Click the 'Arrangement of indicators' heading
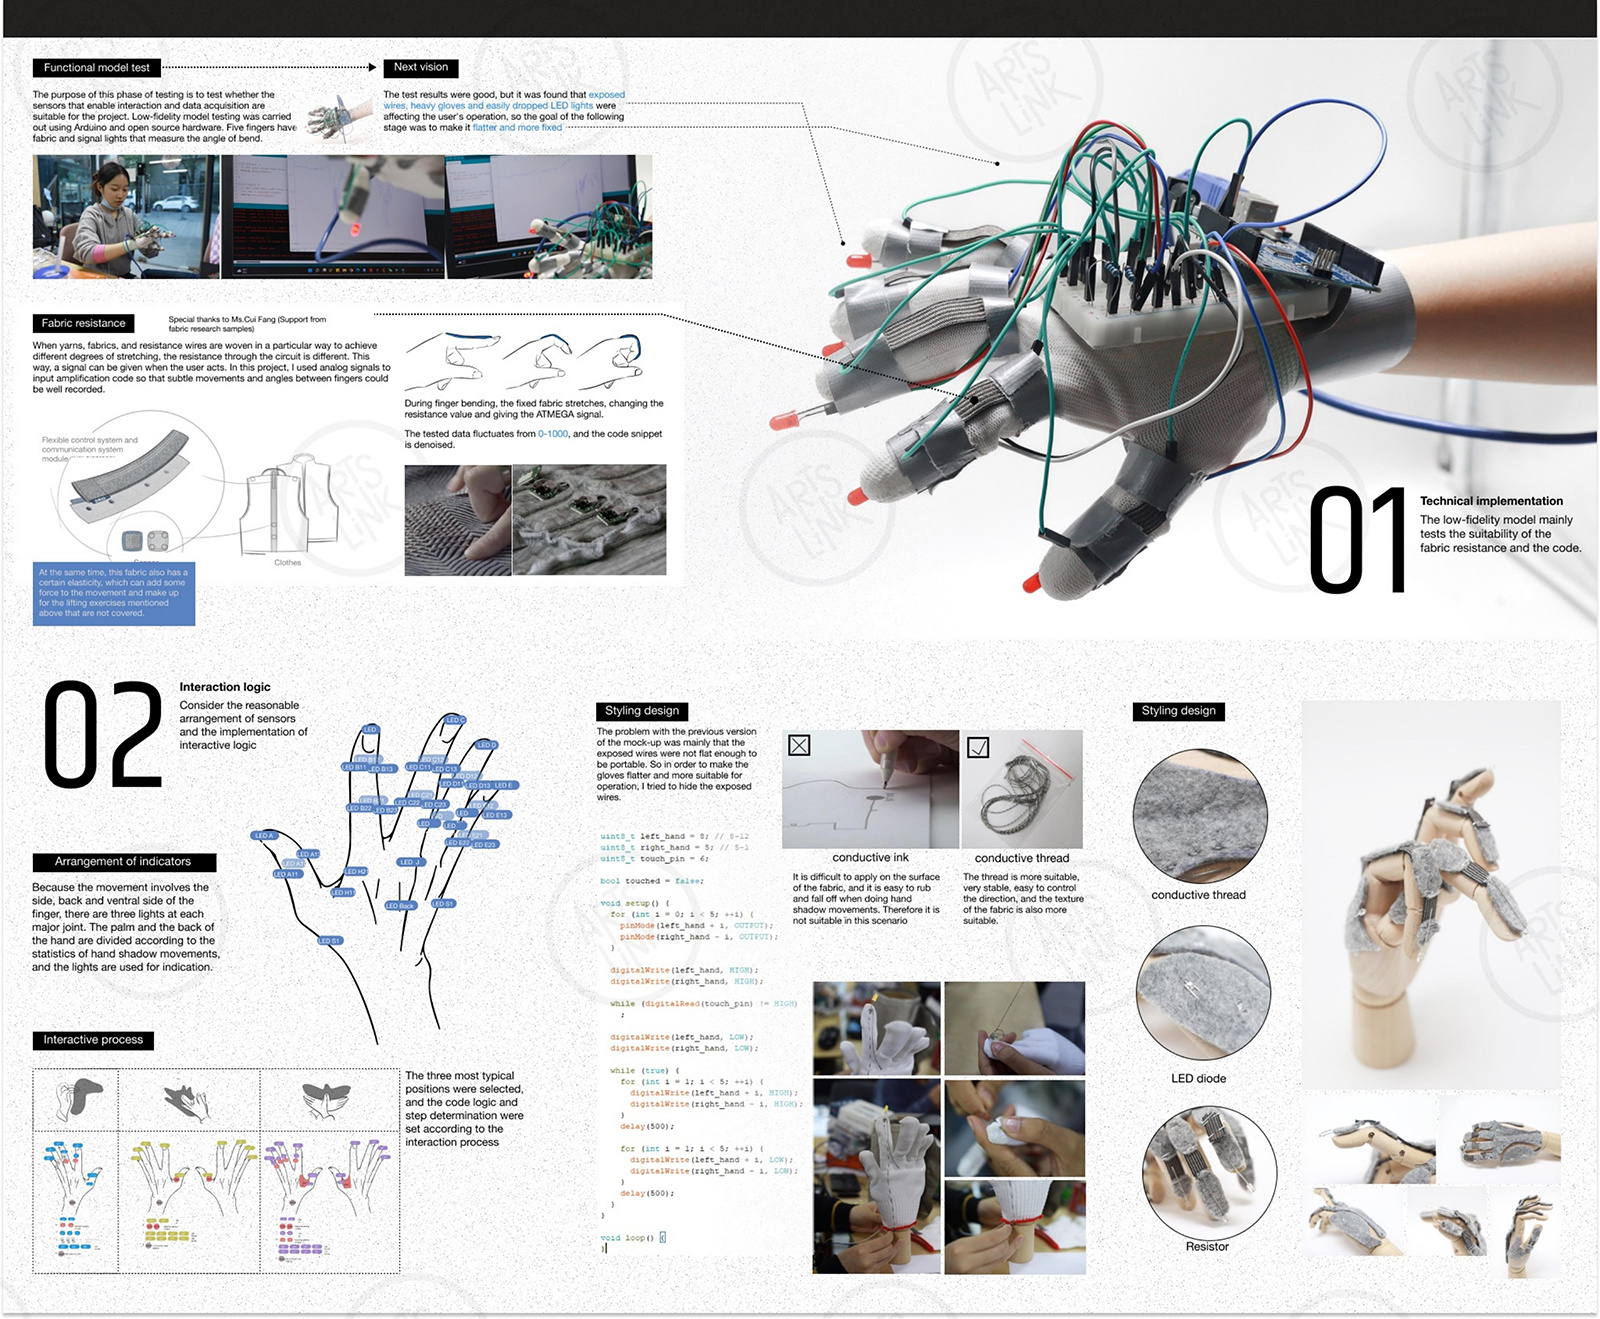The height and width of the screenshot is (1319, 1600). (x=123, y=862)
